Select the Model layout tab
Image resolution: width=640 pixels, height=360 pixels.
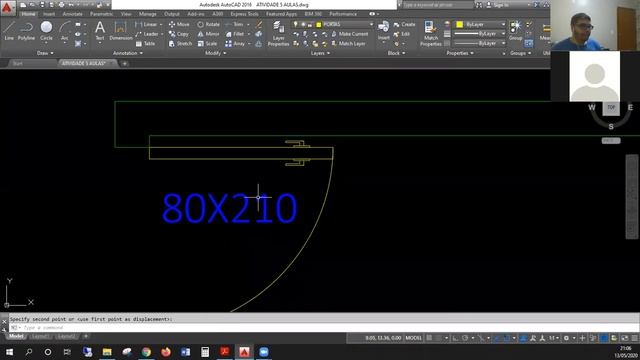[x=16, y=336]
